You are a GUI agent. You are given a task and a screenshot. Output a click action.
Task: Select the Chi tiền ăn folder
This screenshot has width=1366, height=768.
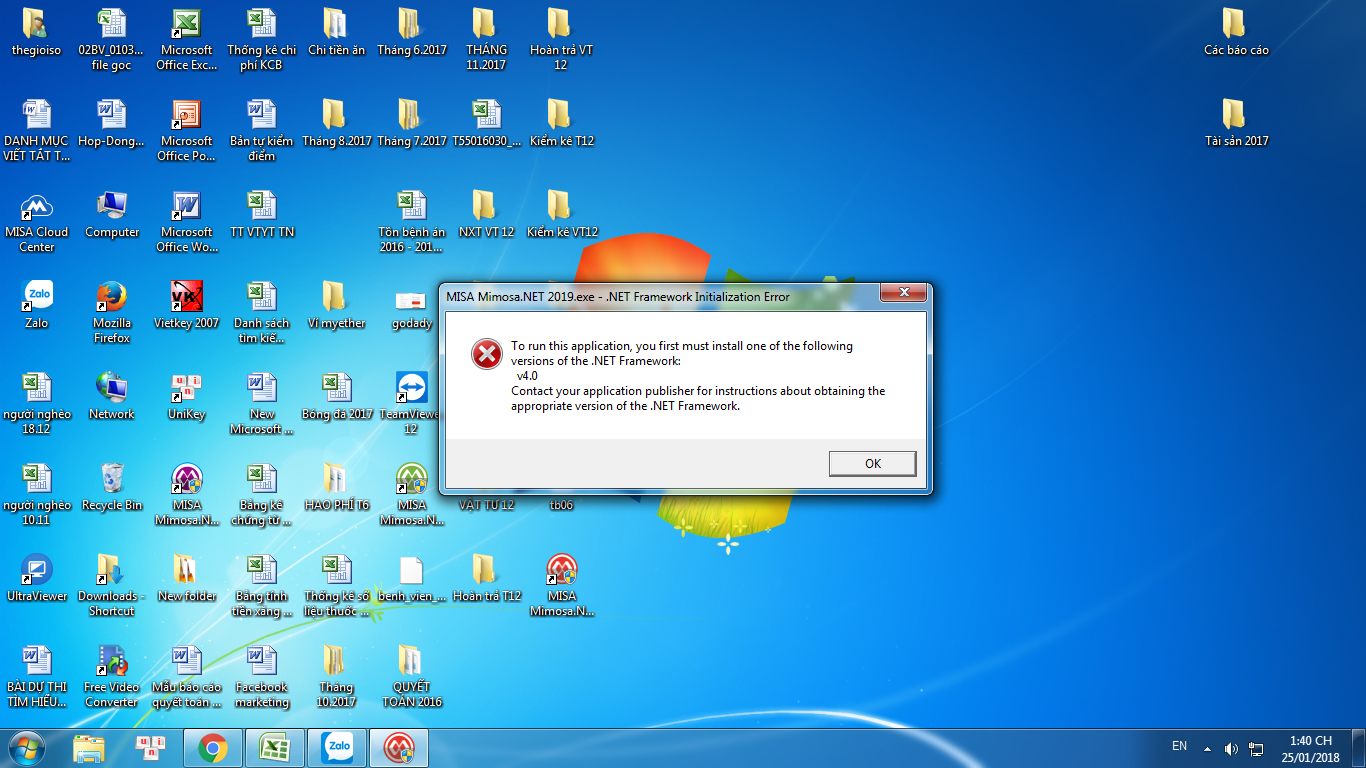[336, 32]
